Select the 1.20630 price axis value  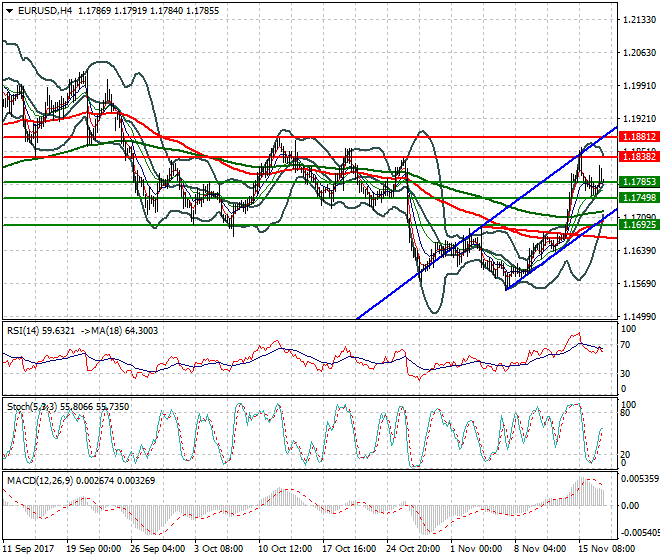point(639,53)
